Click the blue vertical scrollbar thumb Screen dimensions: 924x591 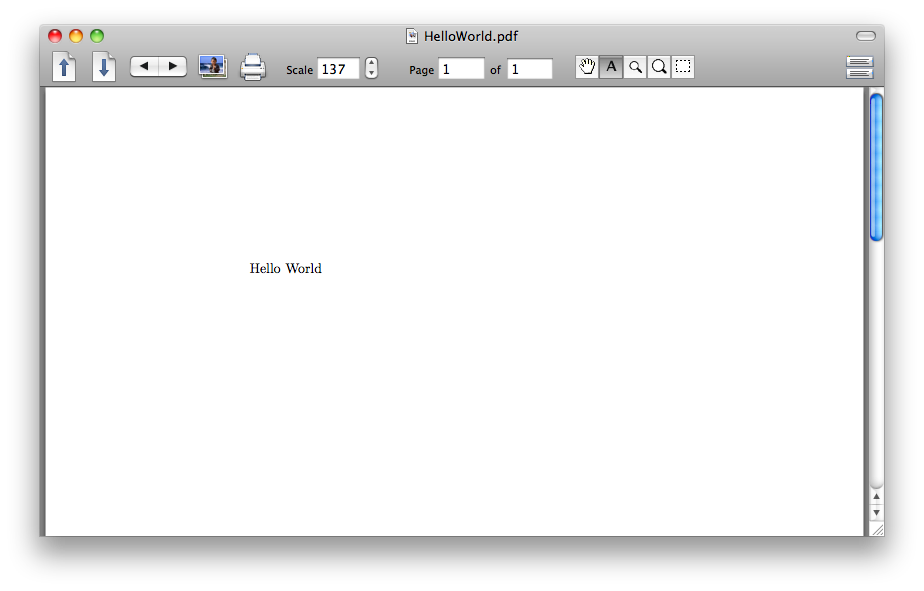[x=876, y=167]
